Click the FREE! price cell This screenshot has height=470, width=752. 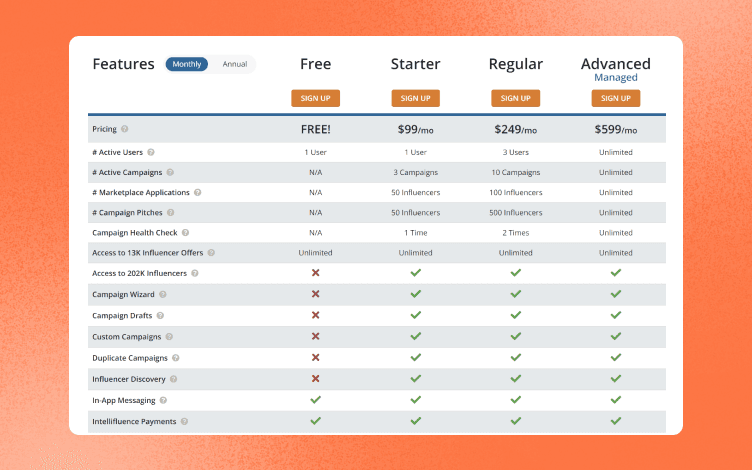pos(316,129)
